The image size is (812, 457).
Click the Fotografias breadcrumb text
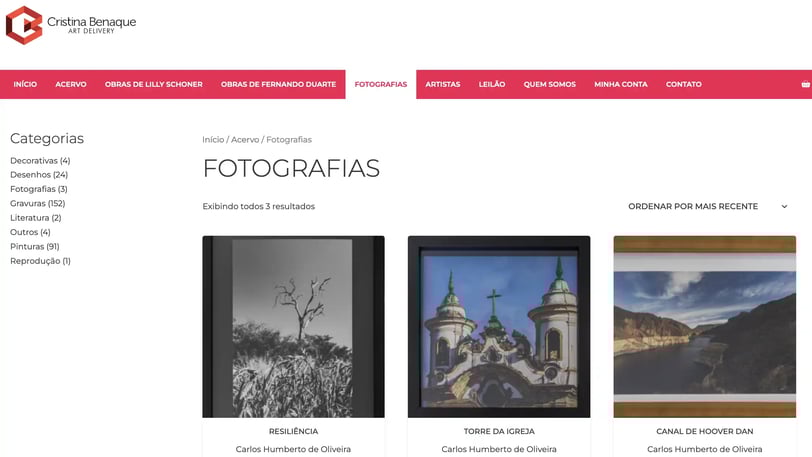tap(289, 140)
